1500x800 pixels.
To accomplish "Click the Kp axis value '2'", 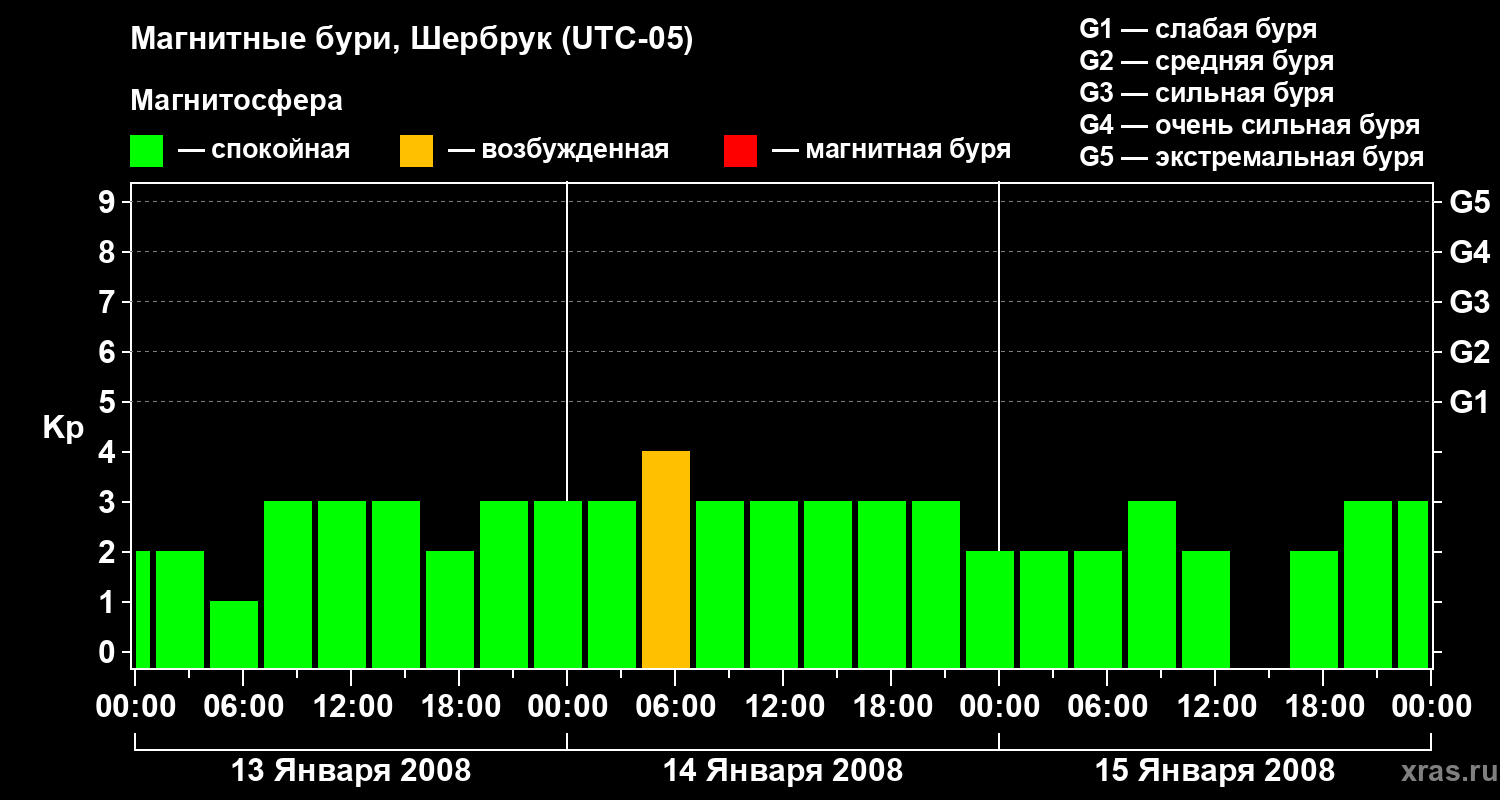I will pos(109,552).
